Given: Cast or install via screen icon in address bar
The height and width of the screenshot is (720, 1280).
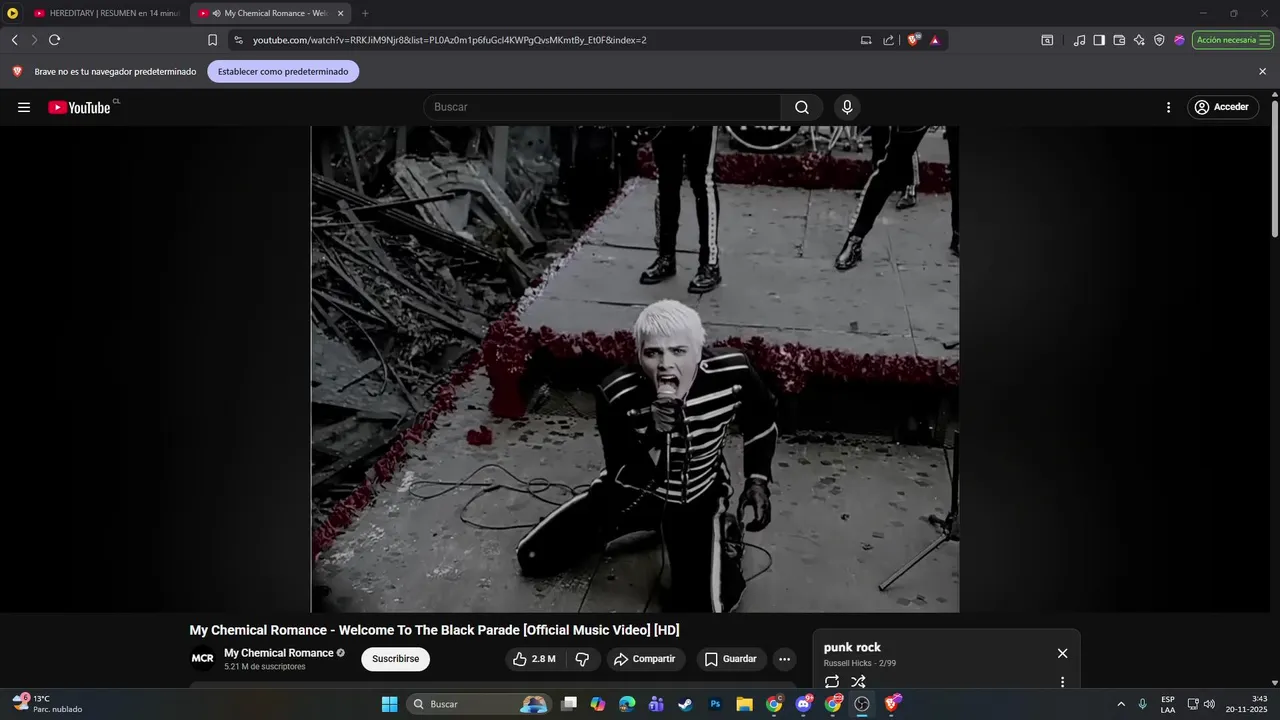Looking at the screenshot, I should [866, 40].
